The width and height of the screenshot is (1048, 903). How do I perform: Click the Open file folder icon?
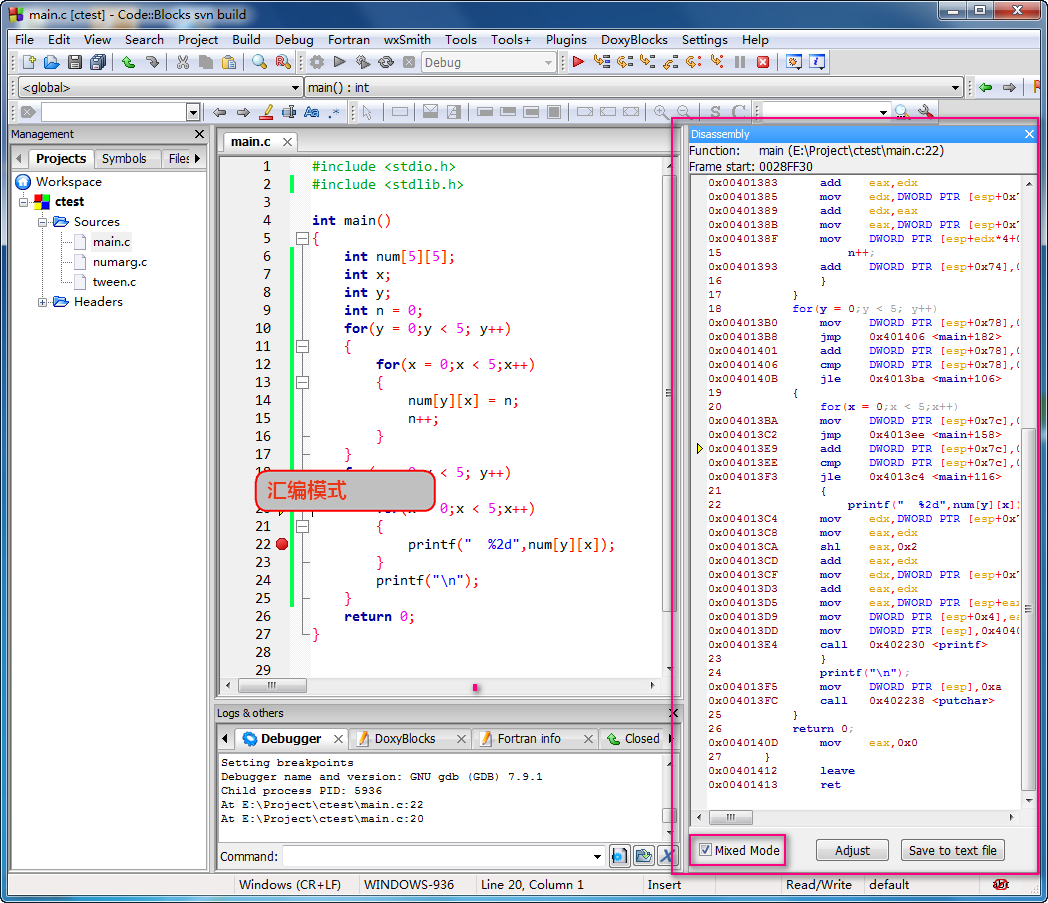click(52, 62)
